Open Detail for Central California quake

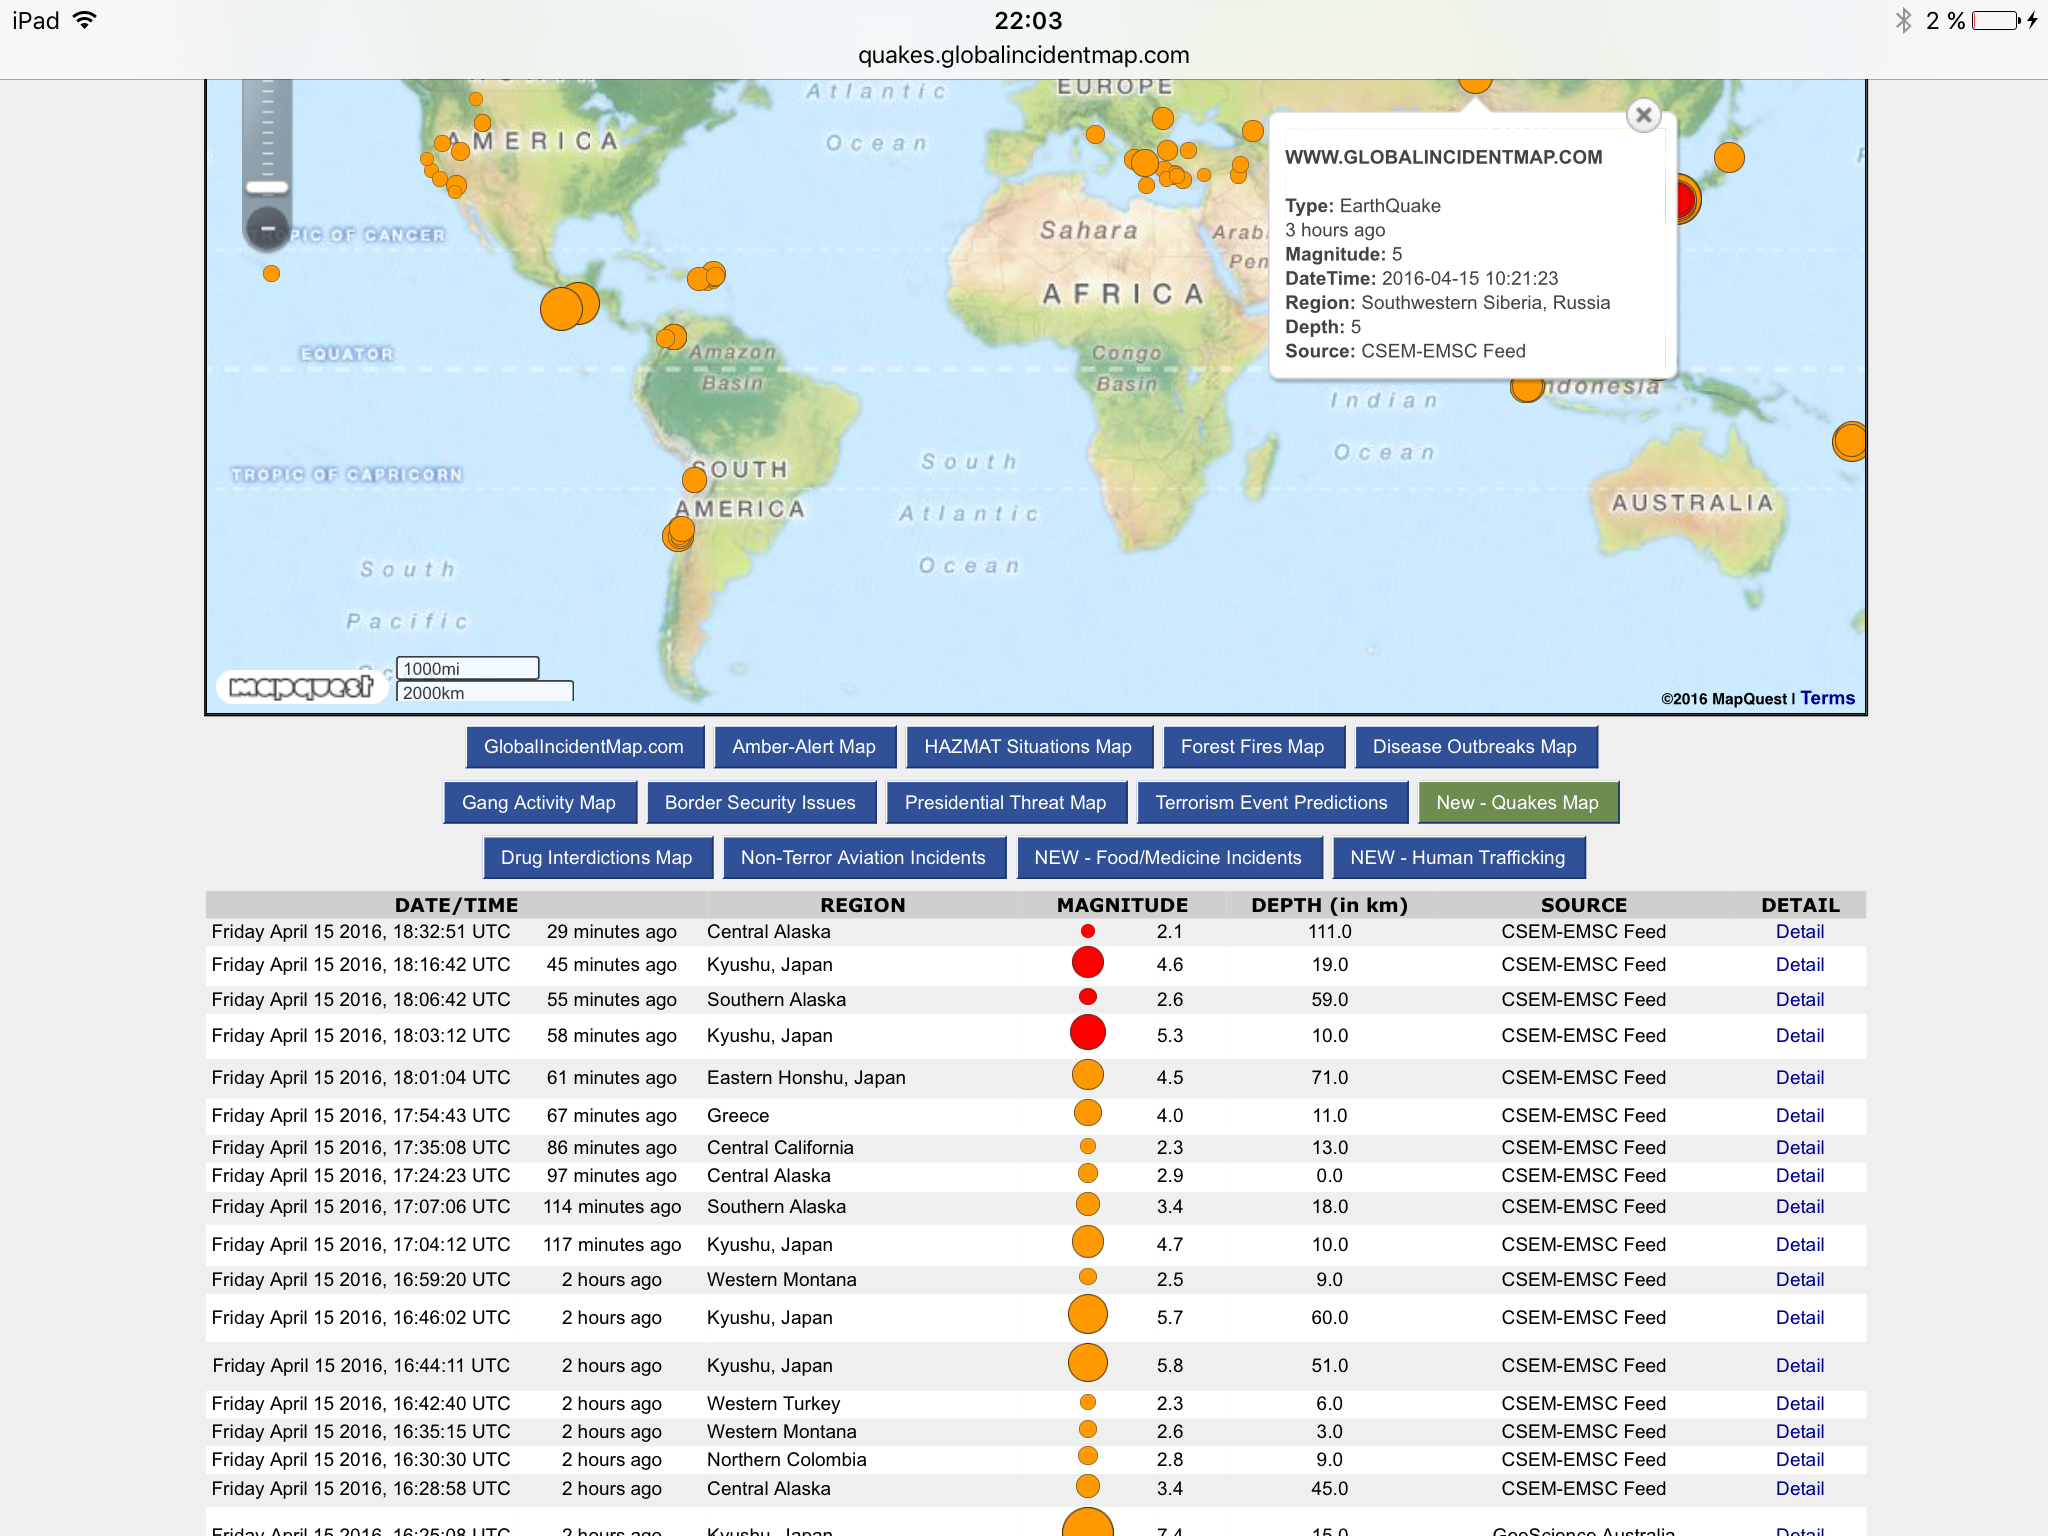(1800, 1147)
